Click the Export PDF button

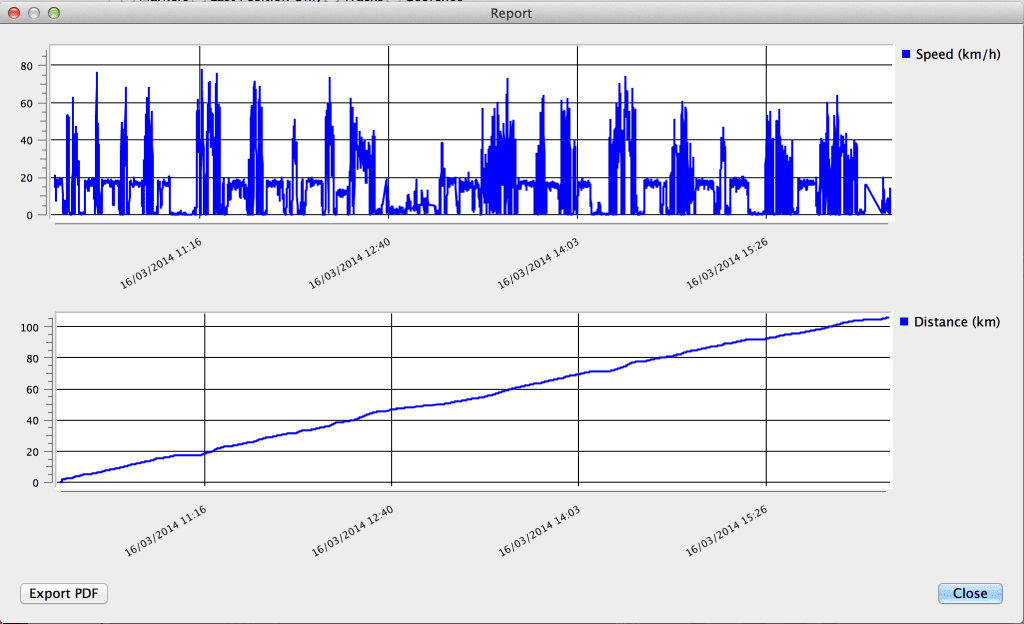[64, 593]
